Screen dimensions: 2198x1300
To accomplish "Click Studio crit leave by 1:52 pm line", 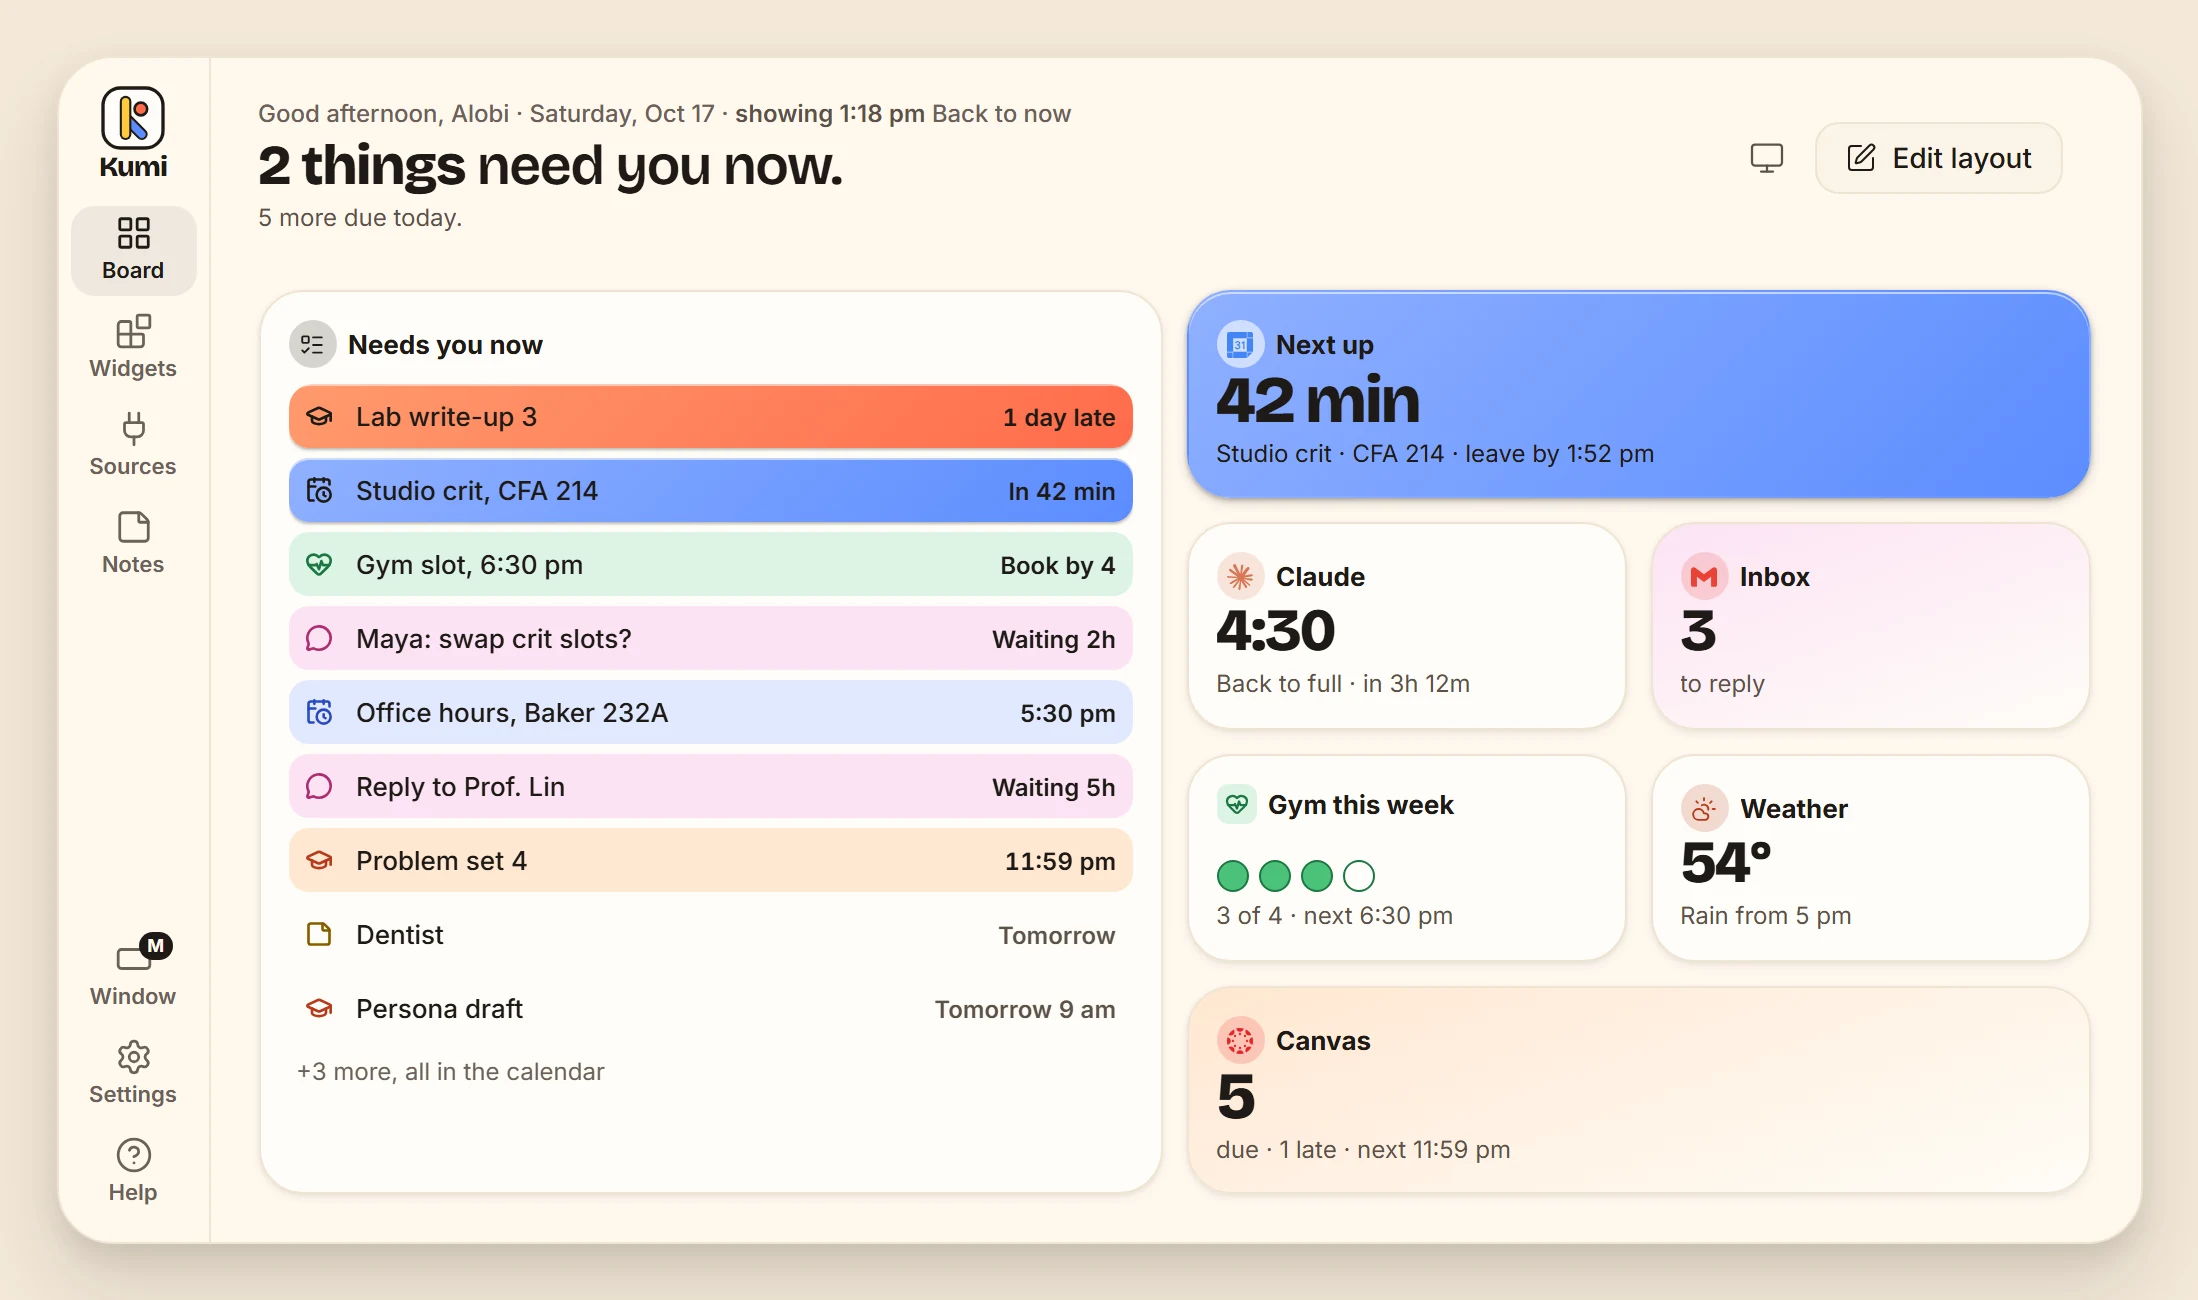I will coord(1435,454).
